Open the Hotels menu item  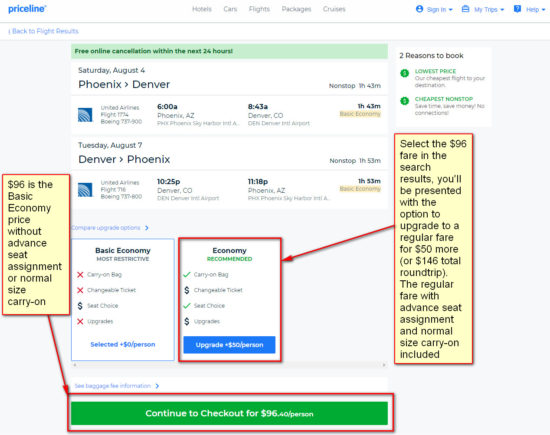tap(202, 9)
